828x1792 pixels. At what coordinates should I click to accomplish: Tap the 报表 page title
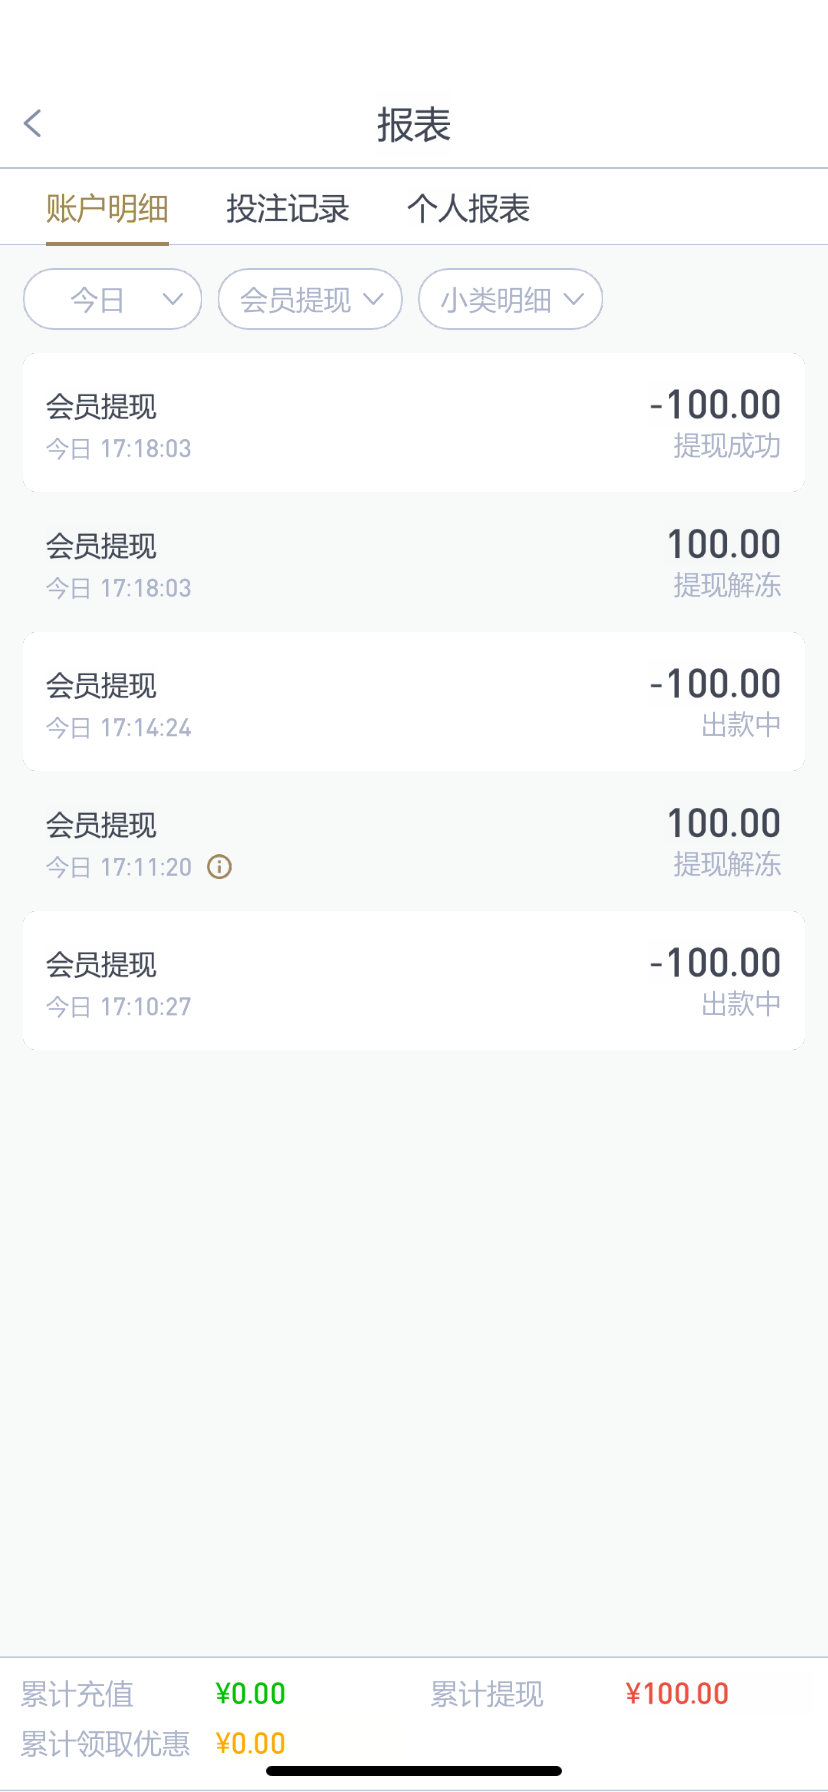pos(414,125)
